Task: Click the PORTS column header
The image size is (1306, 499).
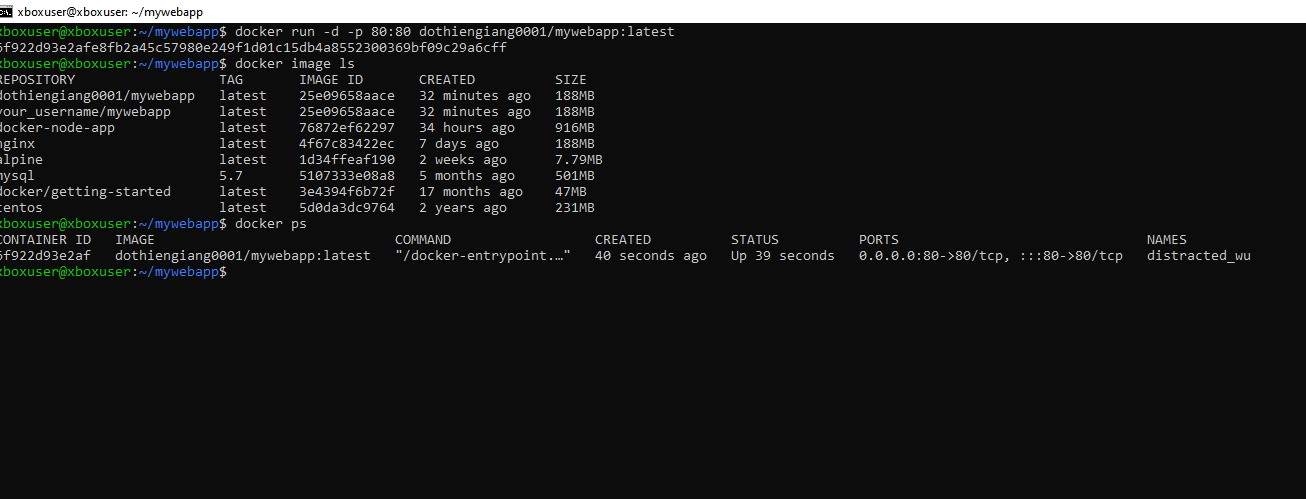Action: pos(878,240)
